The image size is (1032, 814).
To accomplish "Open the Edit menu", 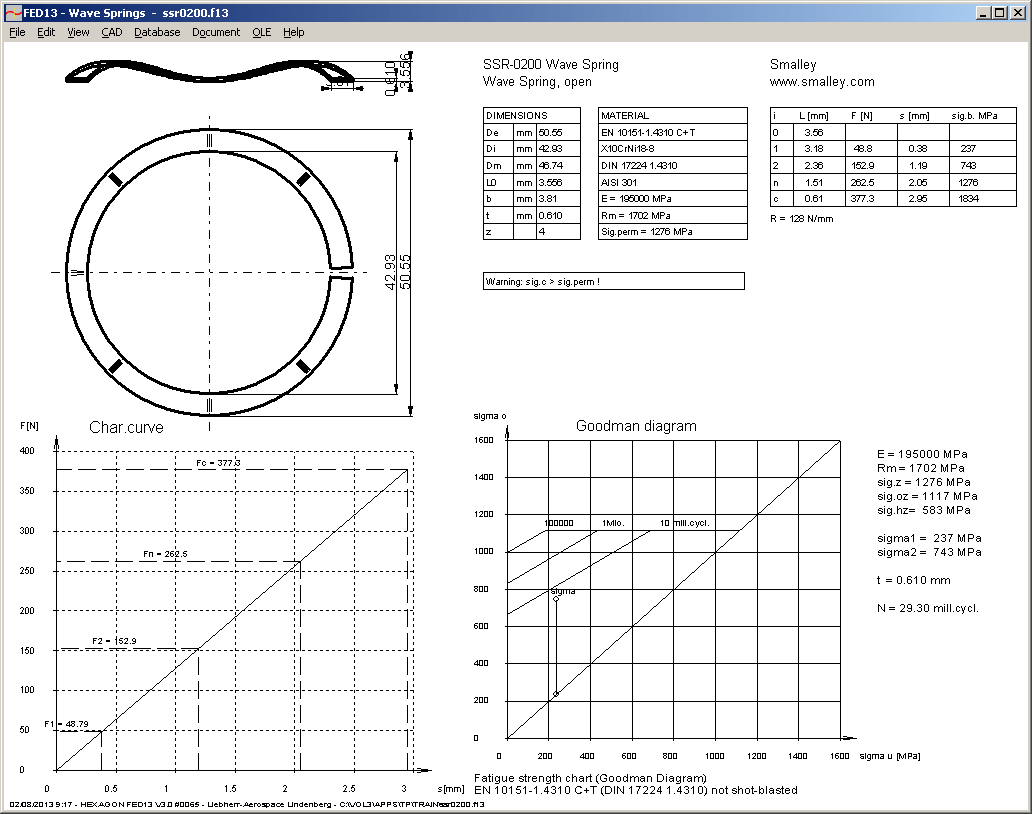I will (x=46, y=32).
